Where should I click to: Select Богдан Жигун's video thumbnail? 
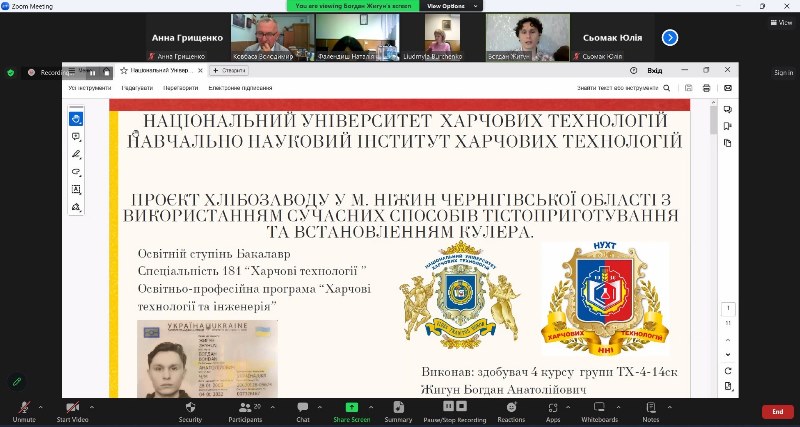(528, 37)
